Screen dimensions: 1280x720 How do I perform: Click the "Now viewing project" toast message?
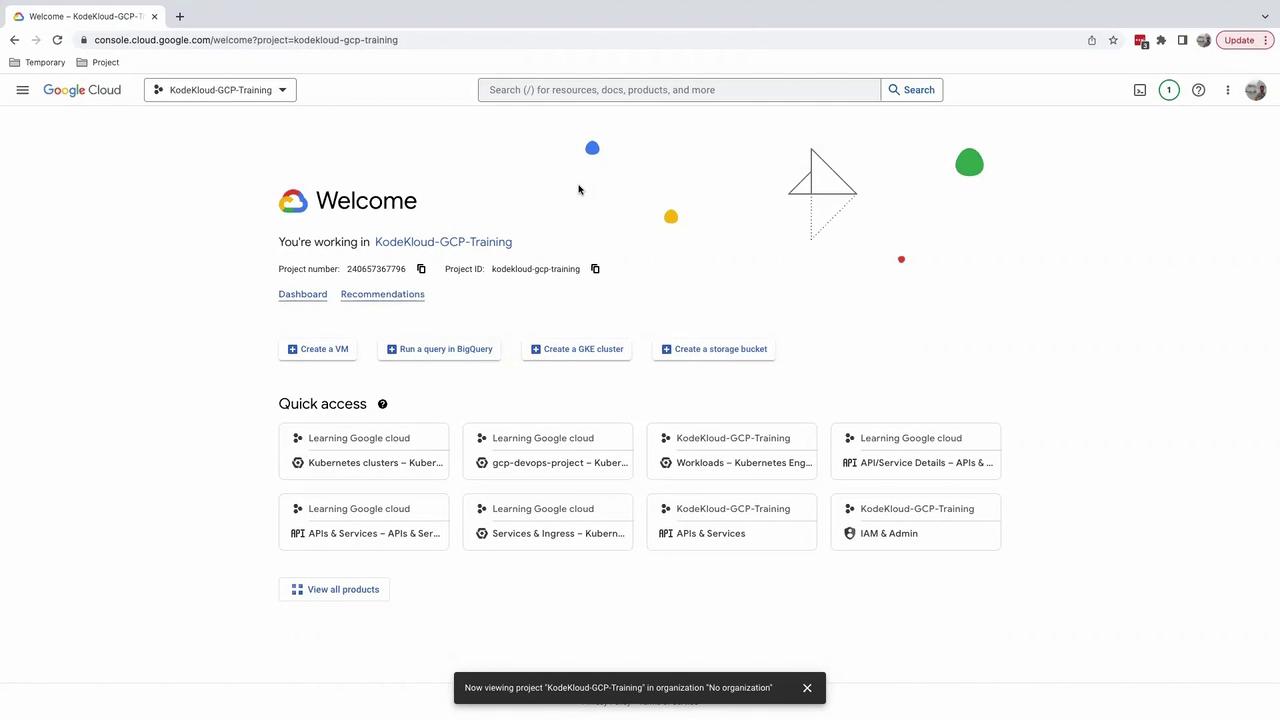pos(619,688)
